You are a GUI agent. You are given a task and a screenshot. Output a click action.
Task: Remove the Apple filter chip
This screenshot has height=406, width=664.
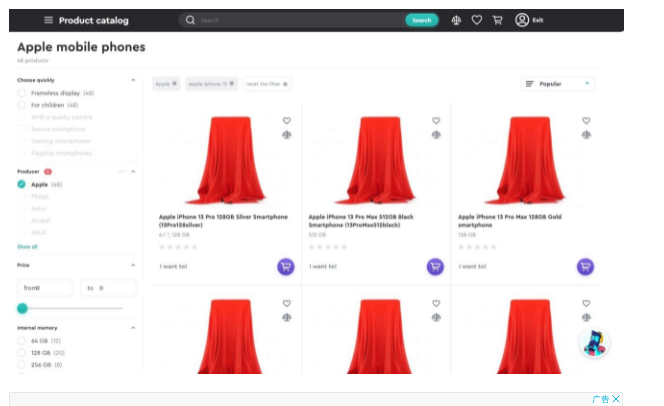[174, 84]
